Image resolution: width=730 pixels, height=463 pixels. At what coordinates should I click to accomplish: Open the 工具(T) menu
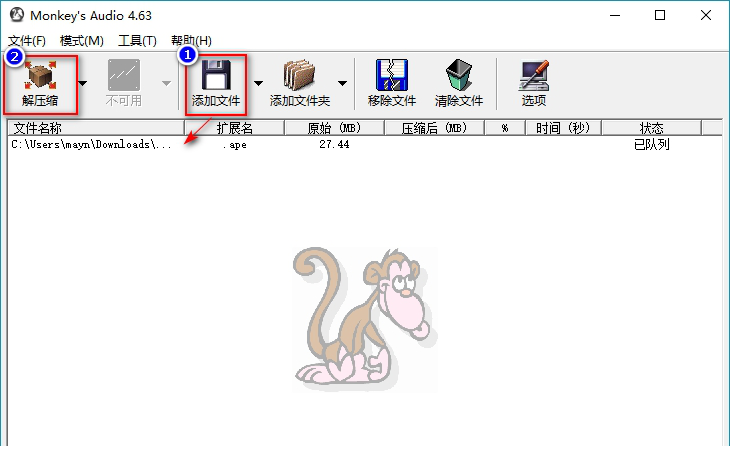(137, 40)
